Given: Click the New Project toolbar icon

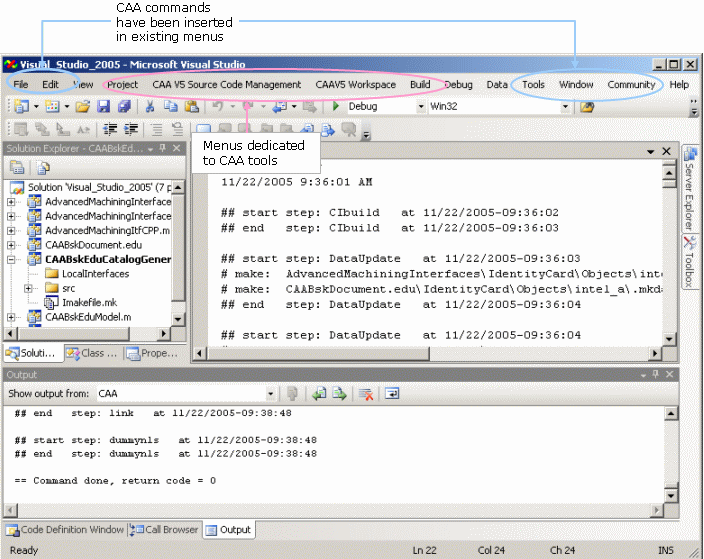Looking at the screenshot, I should coord(21,106).
